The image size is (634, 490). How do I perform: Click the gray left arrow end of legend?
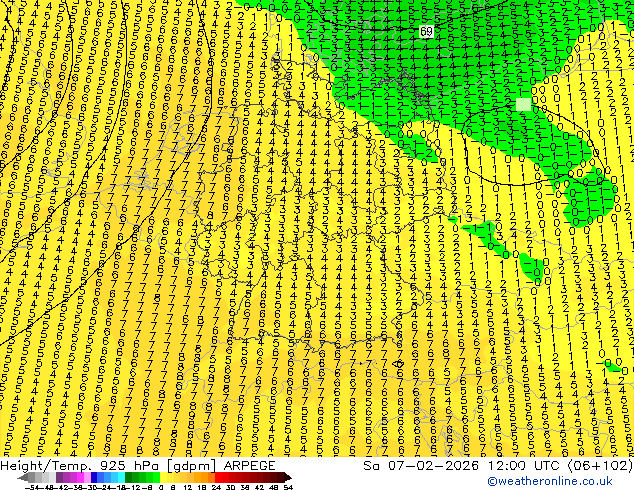tap(23, 477)
